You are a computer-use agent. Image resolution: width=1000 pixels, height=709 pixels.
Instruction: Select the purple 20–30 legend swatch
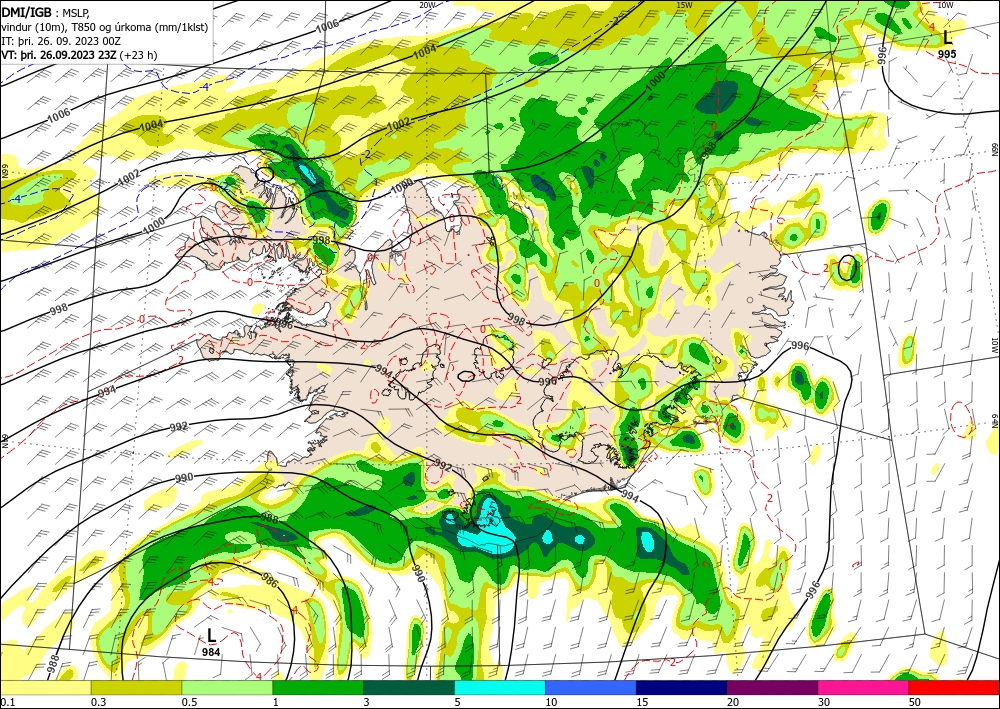click(x=772, y=687)
